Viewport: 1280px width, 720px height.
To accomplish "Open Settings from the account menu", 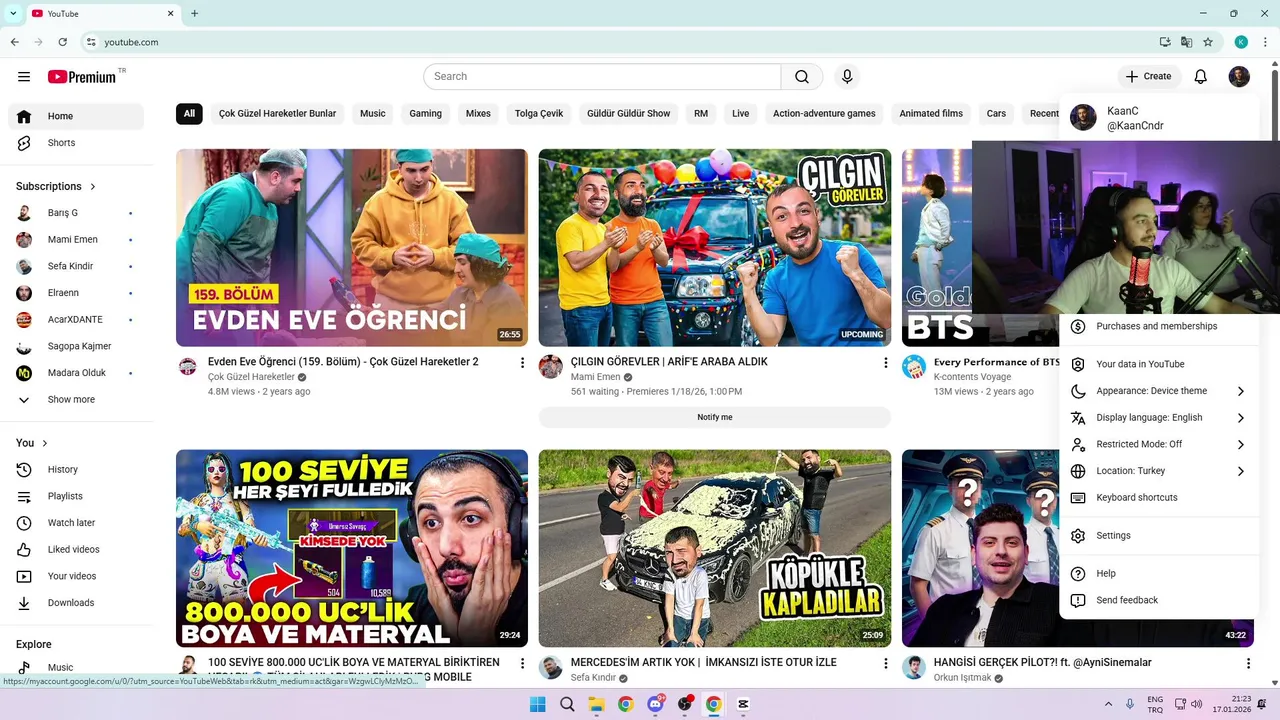I will coord(1159,536).
